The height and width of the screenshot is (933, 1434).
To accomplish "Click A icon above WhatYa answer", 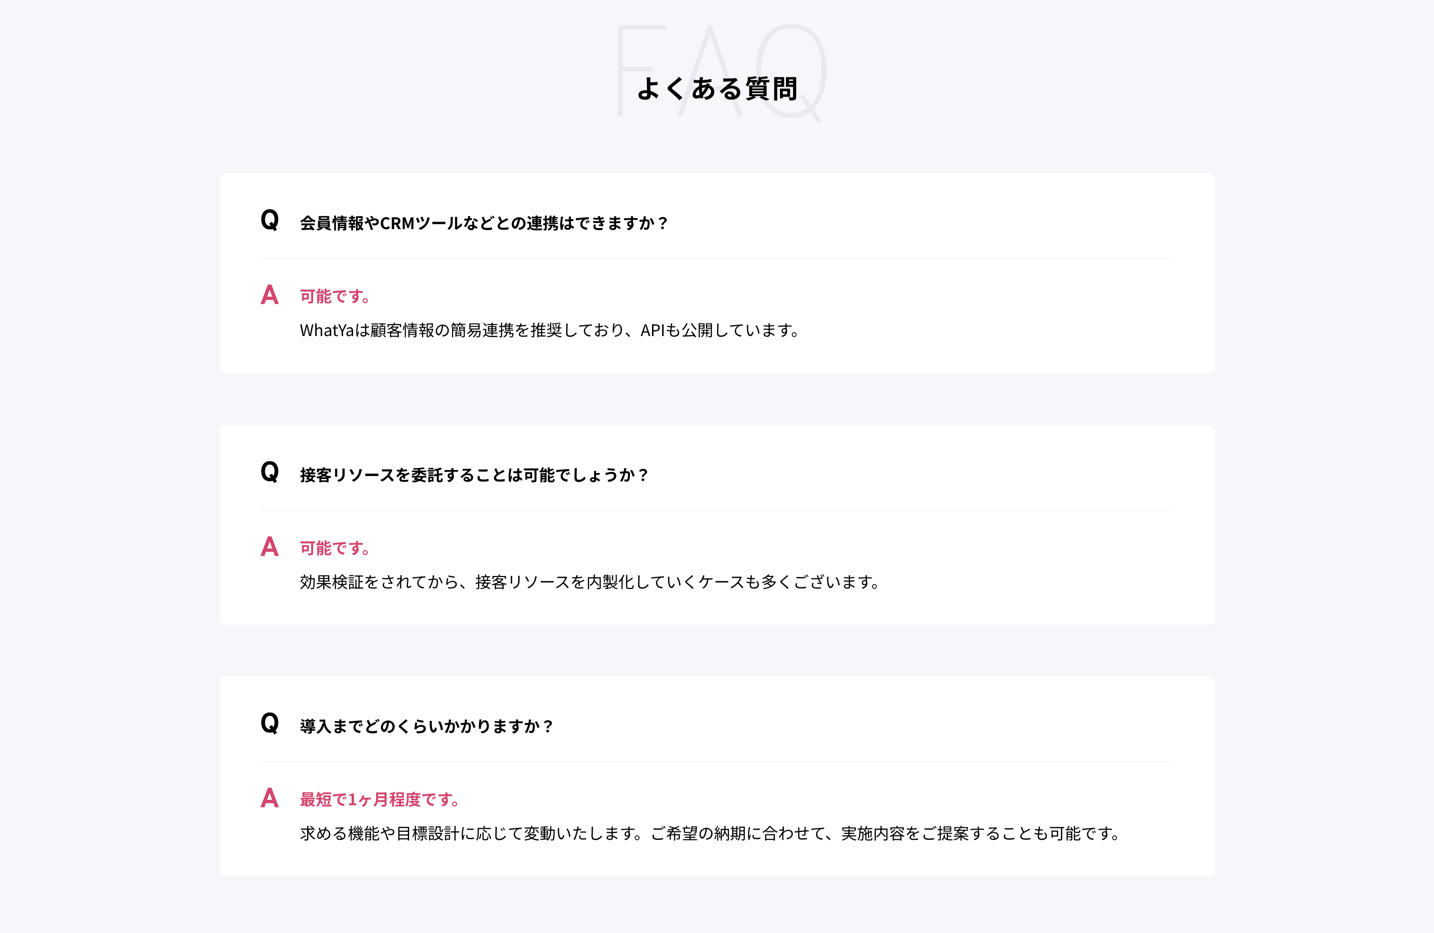I will [x=269, y=295].
